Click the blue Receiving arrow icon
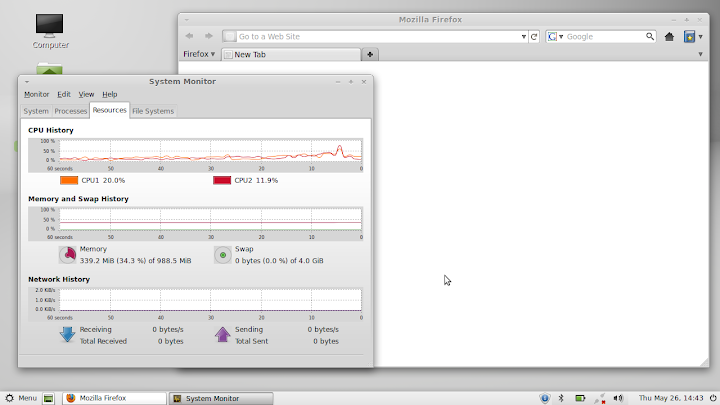 click(68, 335)
